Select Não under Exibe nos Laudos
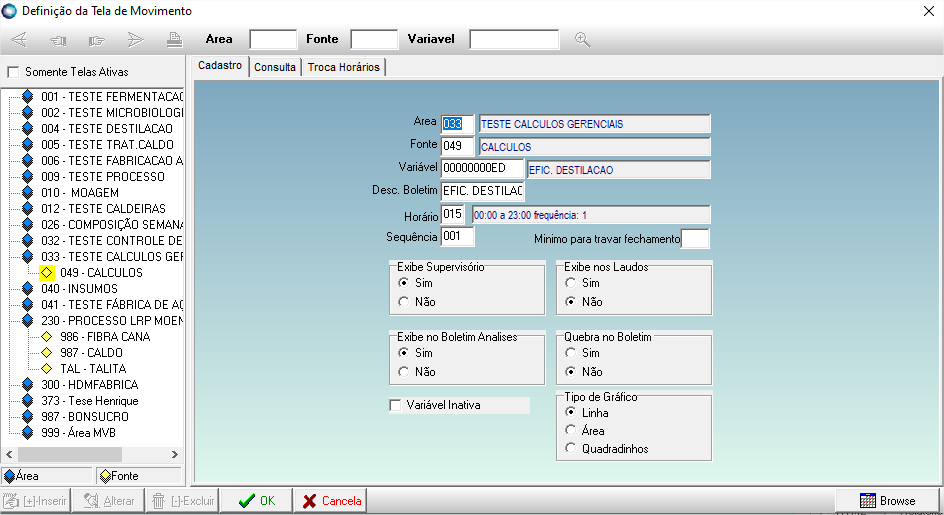The image size is (944, 515). [x=571, y=302]
